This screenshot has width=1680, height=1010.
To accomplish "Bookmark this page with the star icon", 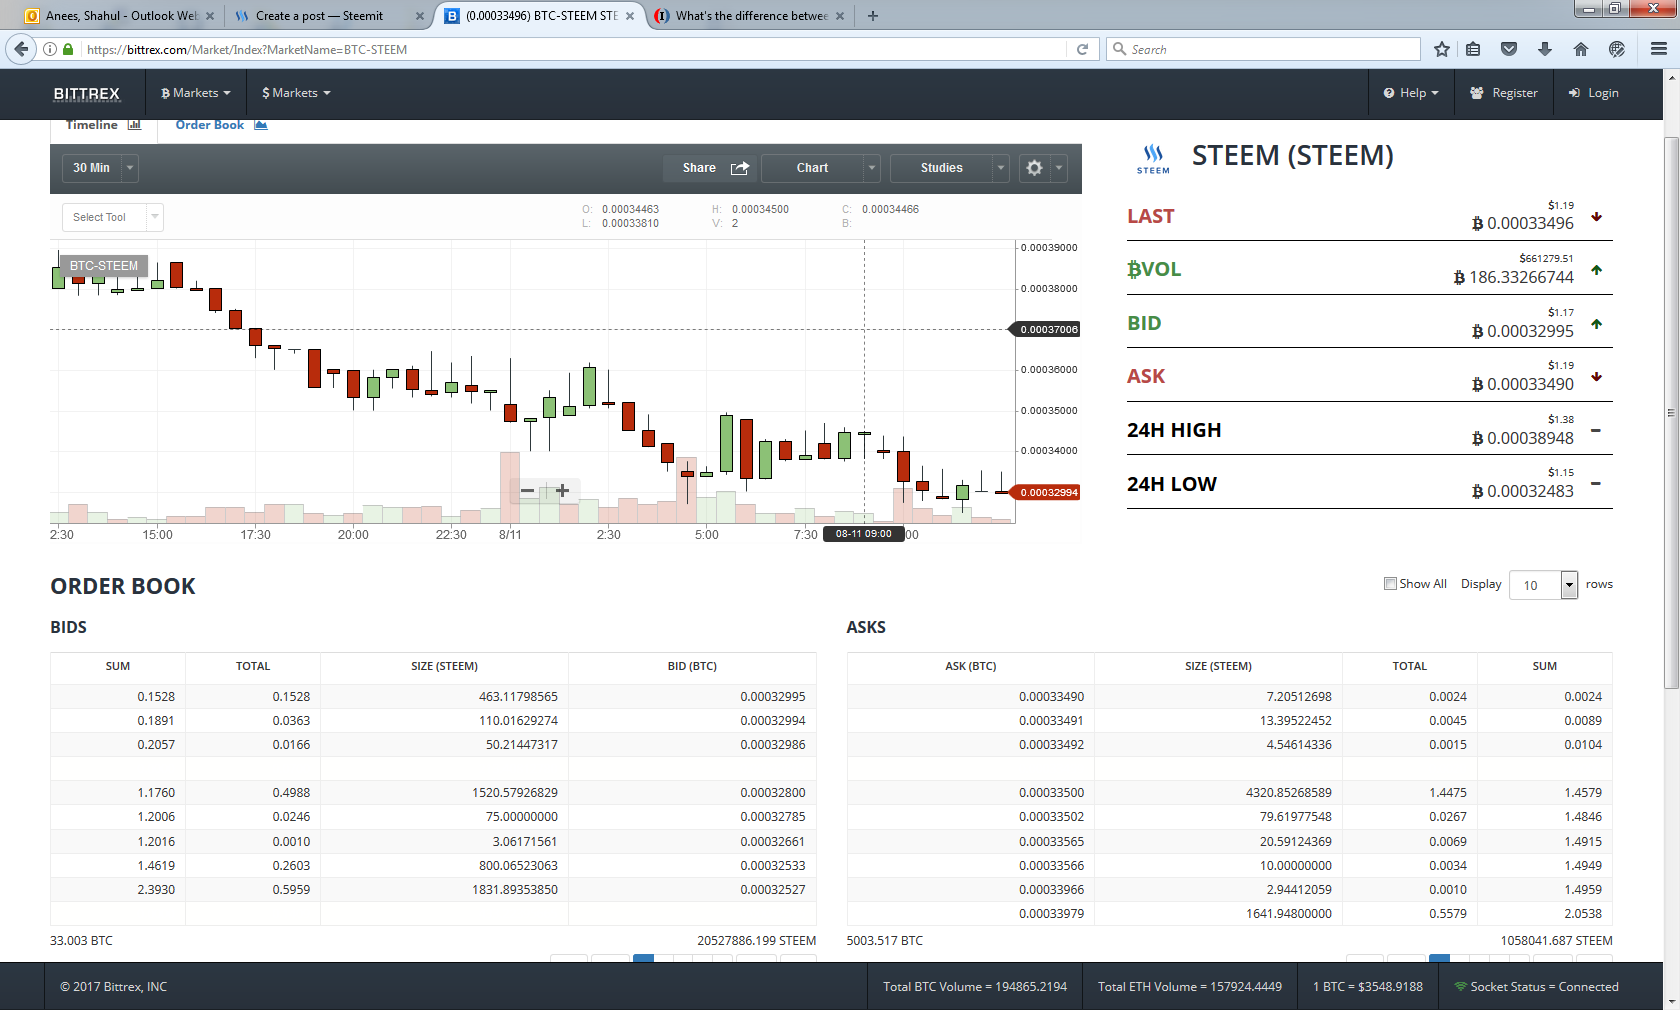I will click(x=1441, y=49).
